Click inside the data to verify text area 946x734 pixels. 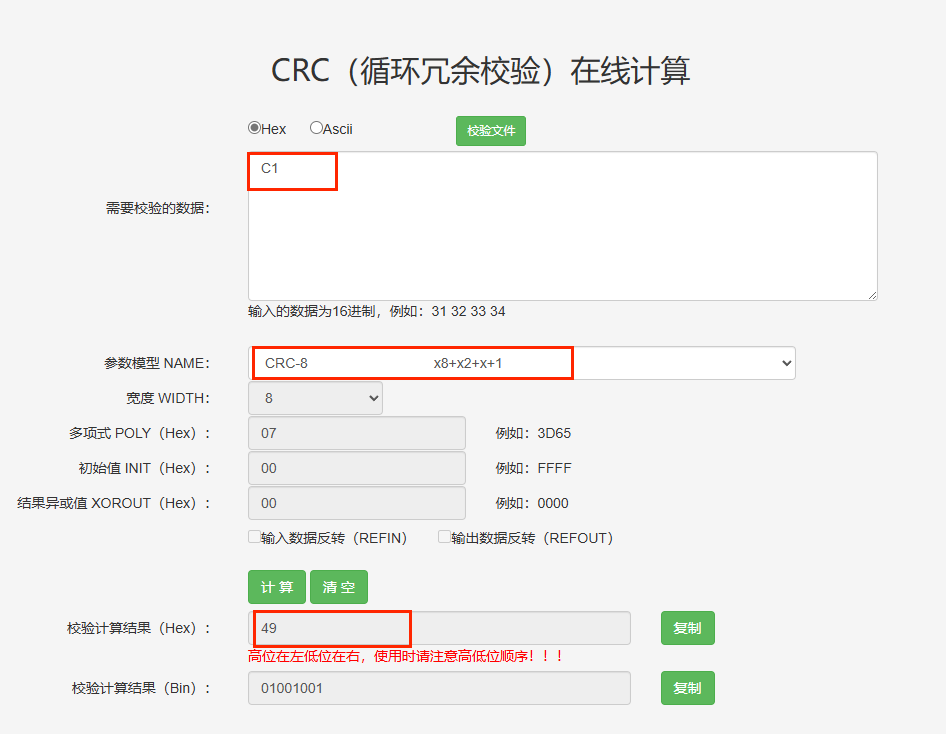(562, 226)
